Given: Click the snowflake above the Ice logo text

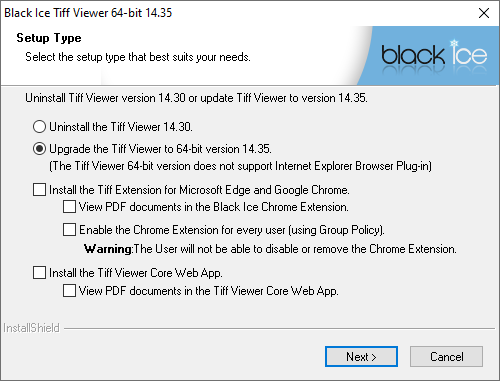Looking at the screenshot, I should [454, 43].
